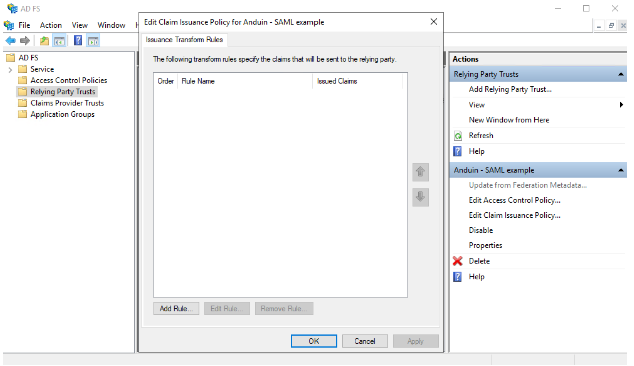Click the Add Rule button
Screen dimensions: 634x366
point(176,309)
